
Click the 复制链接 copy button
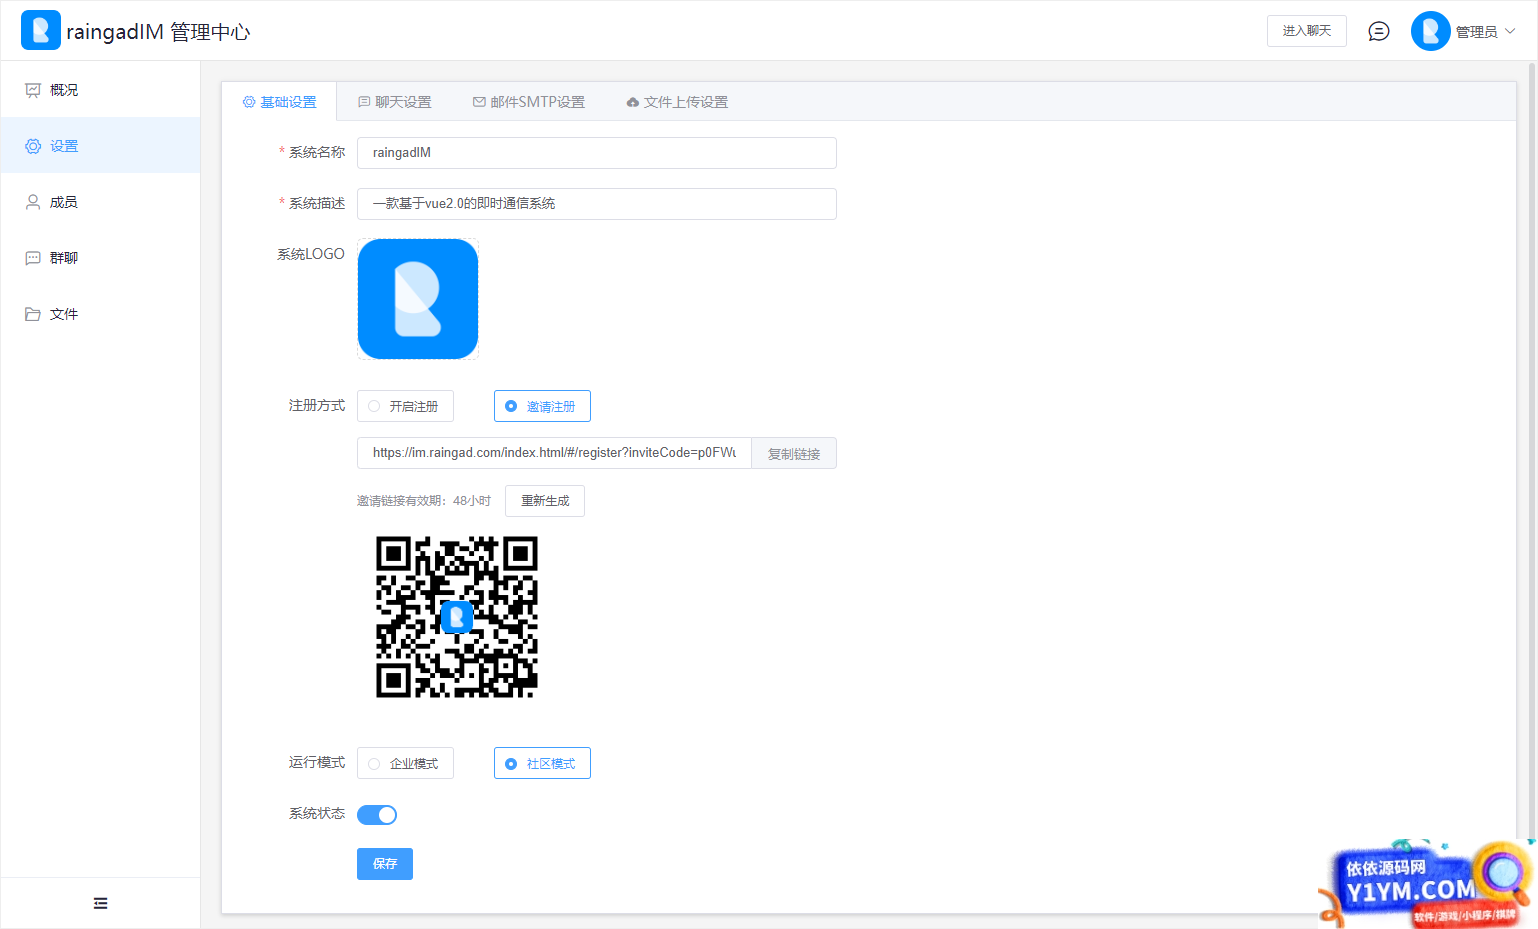click(x=794, y=453)
